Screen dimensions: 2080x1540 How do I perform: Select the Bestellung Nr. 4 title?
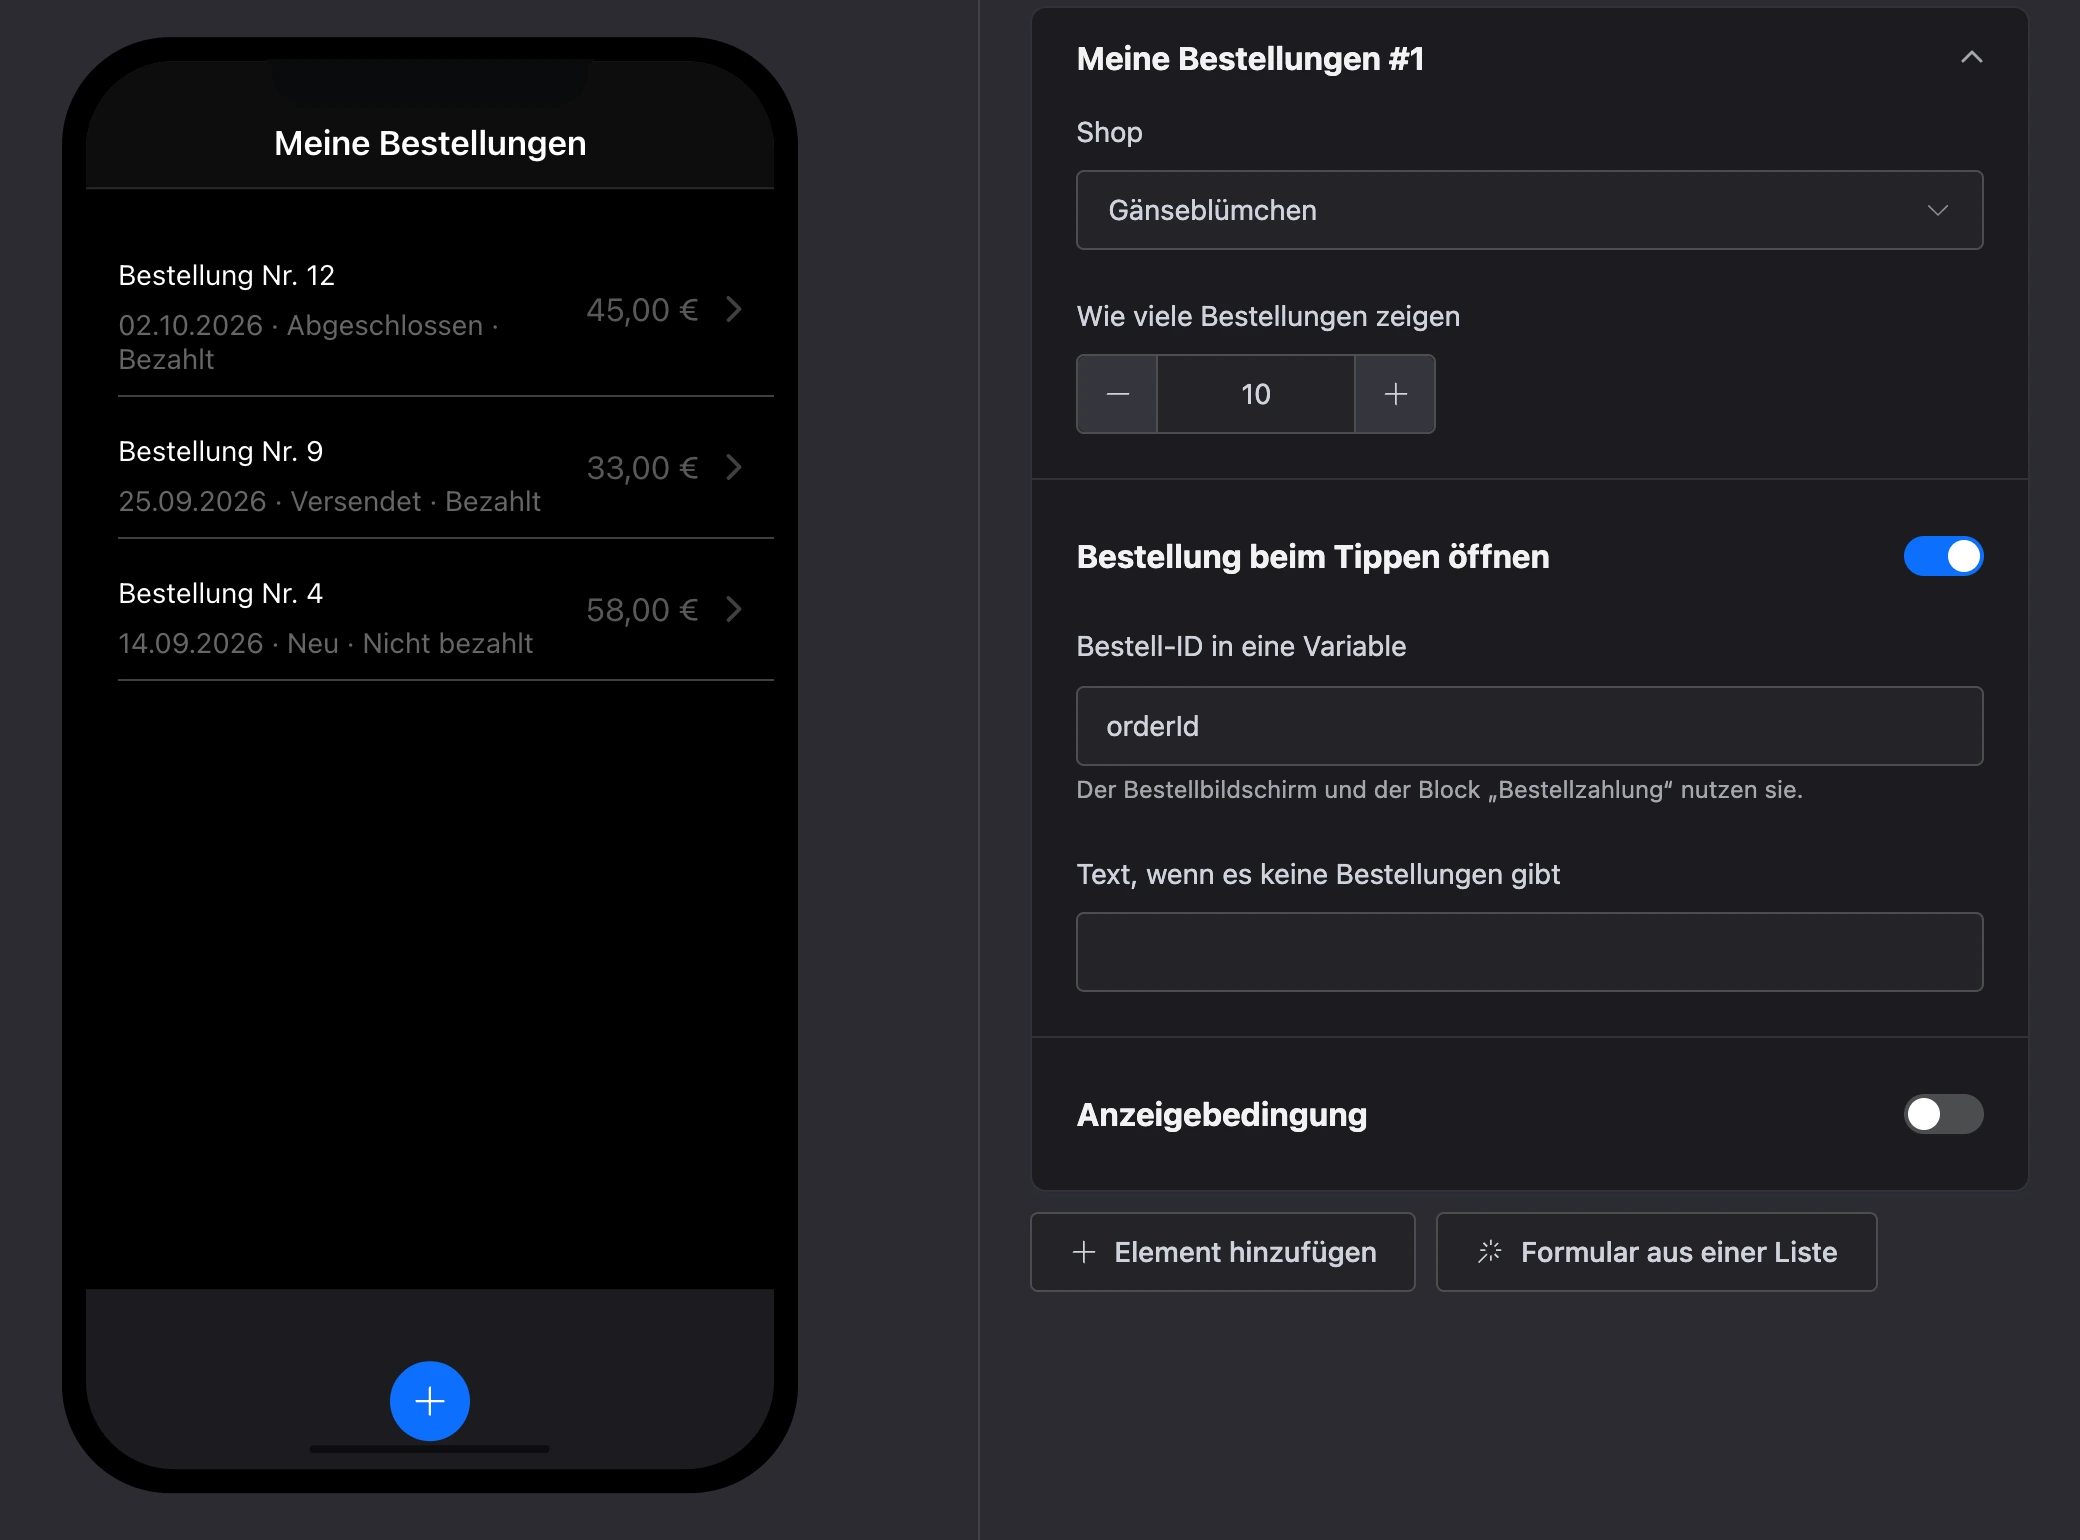pyautogui.click(x=221, y=593)
